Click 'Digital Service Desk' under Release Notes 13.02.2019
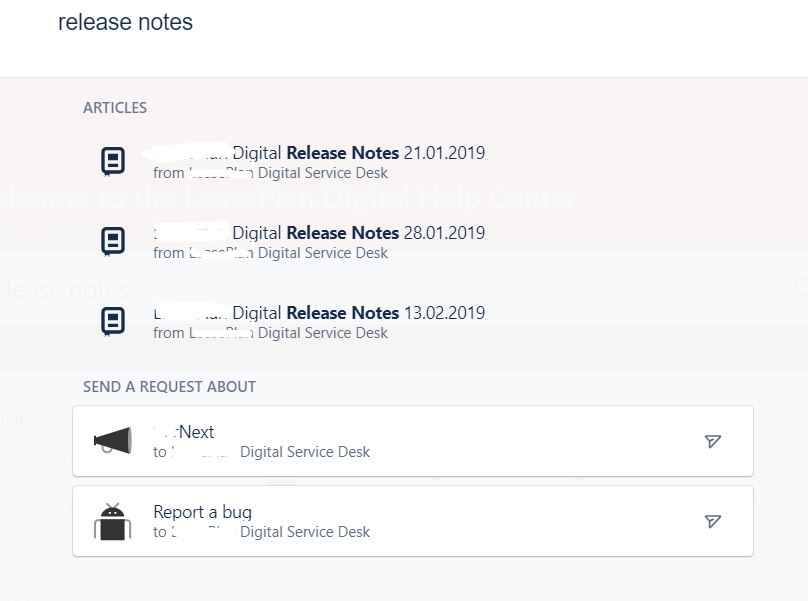The image size is (808, 601). point(323,333)
